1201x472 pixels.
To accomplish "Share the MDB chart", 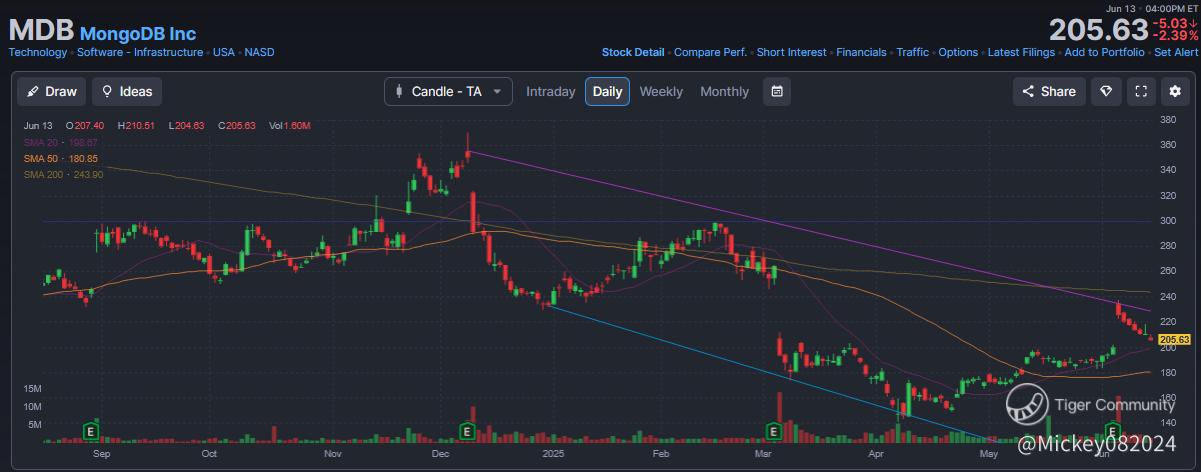I will click(x=1048, y=91).
